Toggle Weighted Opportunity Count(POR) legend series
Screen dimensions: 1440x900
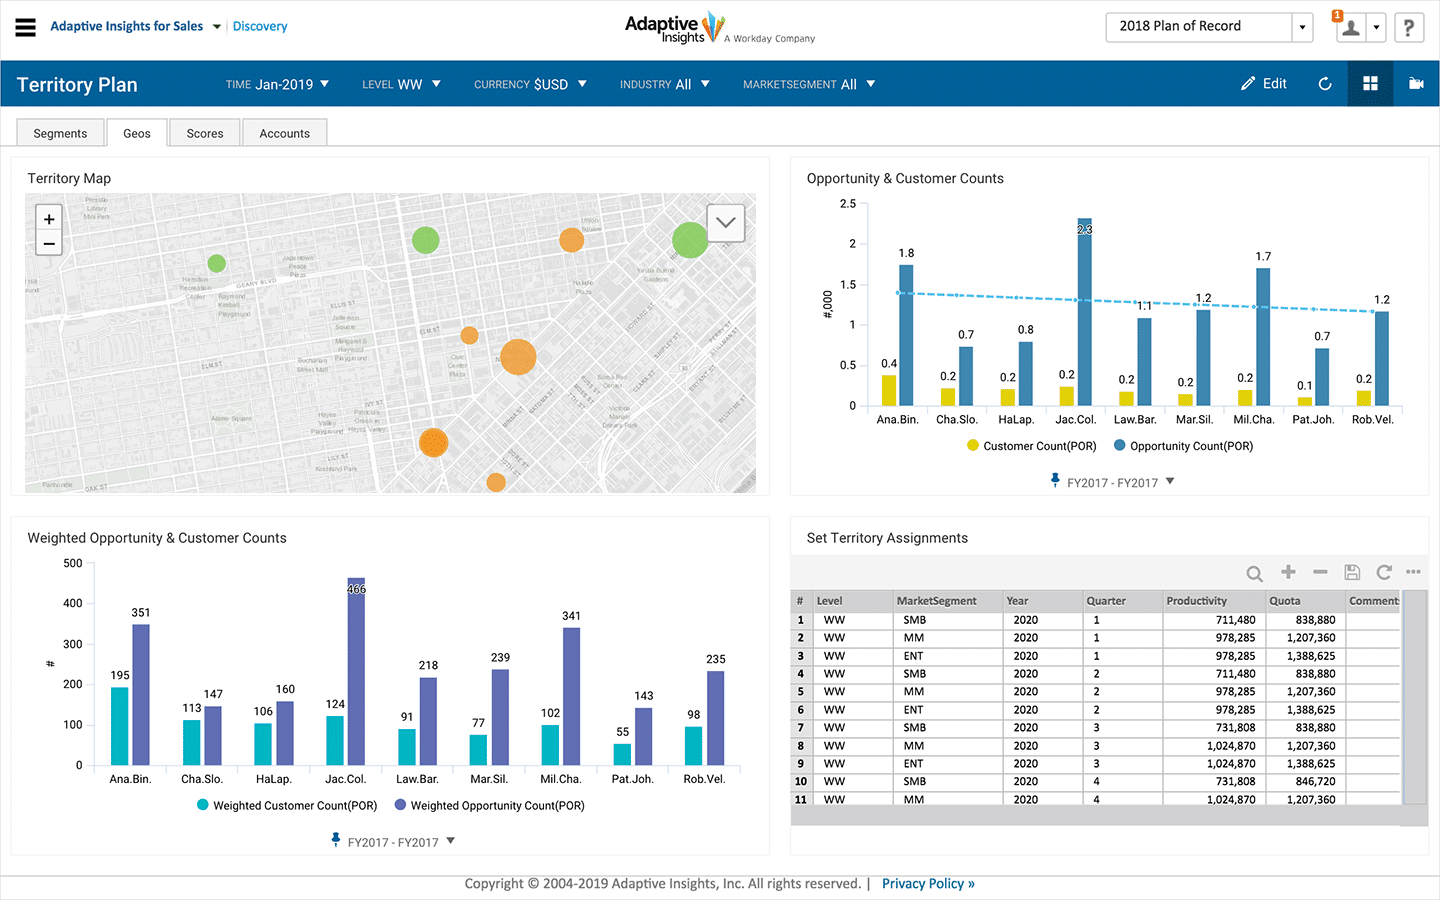pyautogui.click(x=489, y=805)
